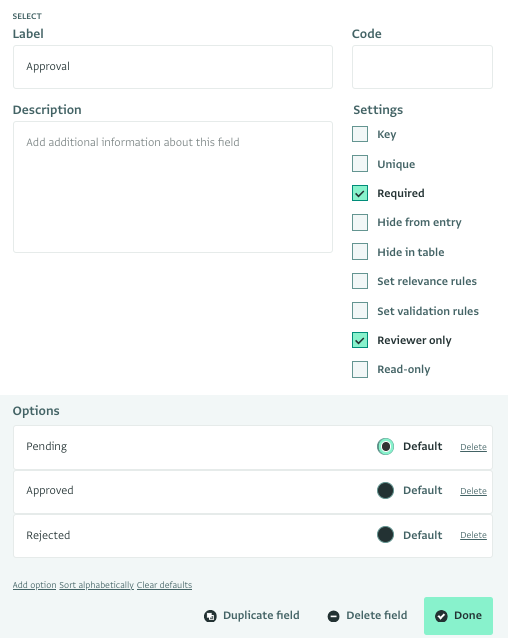This screenshot has width=508, height=638.
Task: Check the Read-only checkbox
Action: coord(360,369)
